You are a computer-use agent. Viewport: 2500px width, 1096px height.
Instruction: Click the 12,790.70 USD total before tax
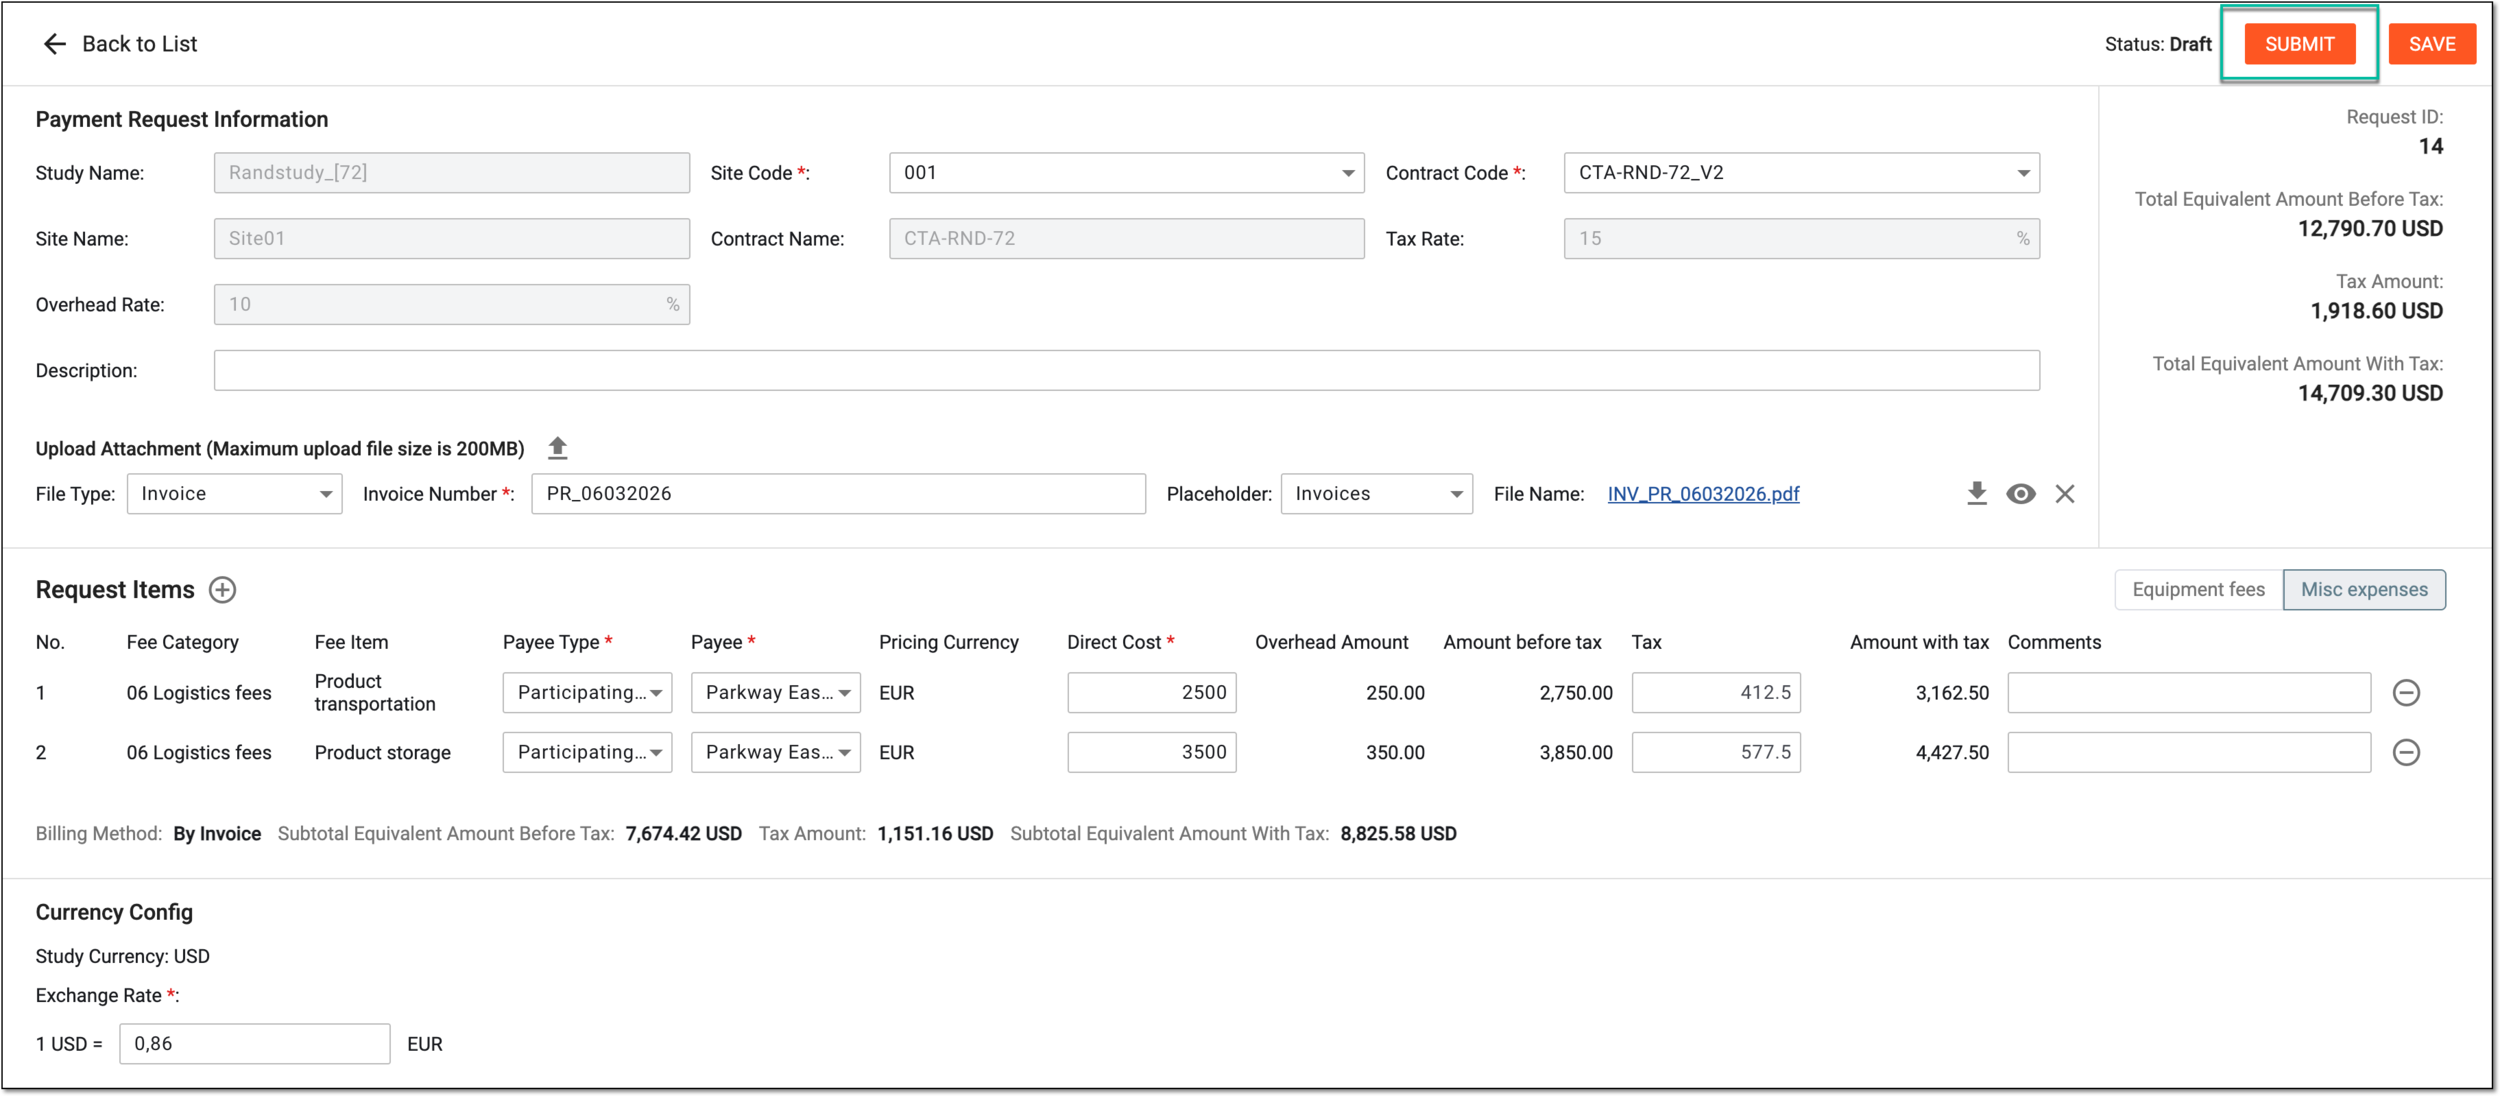(x=2370, y=229)
